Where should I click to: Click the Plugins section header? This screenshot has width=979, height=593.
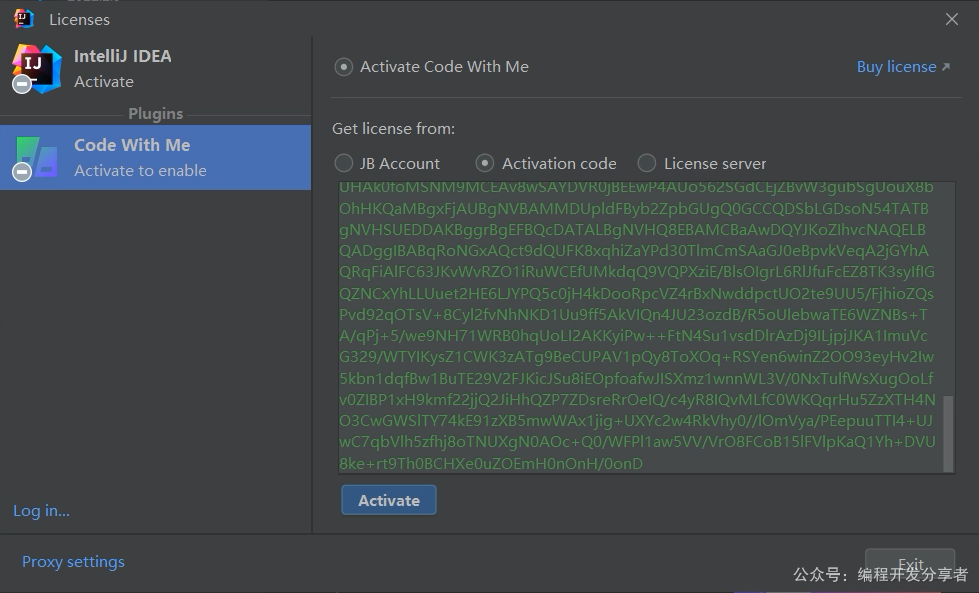click(x=155, y=114)
